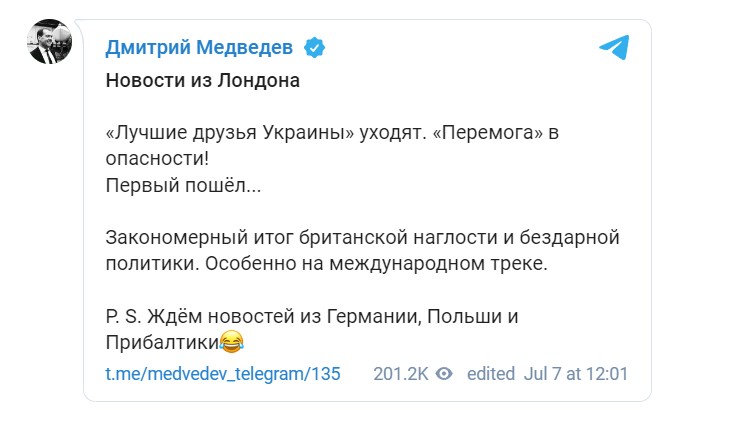This screenshot has width=746, height=421.
Task: Click the eye views icon
Action: click(445, 374)
